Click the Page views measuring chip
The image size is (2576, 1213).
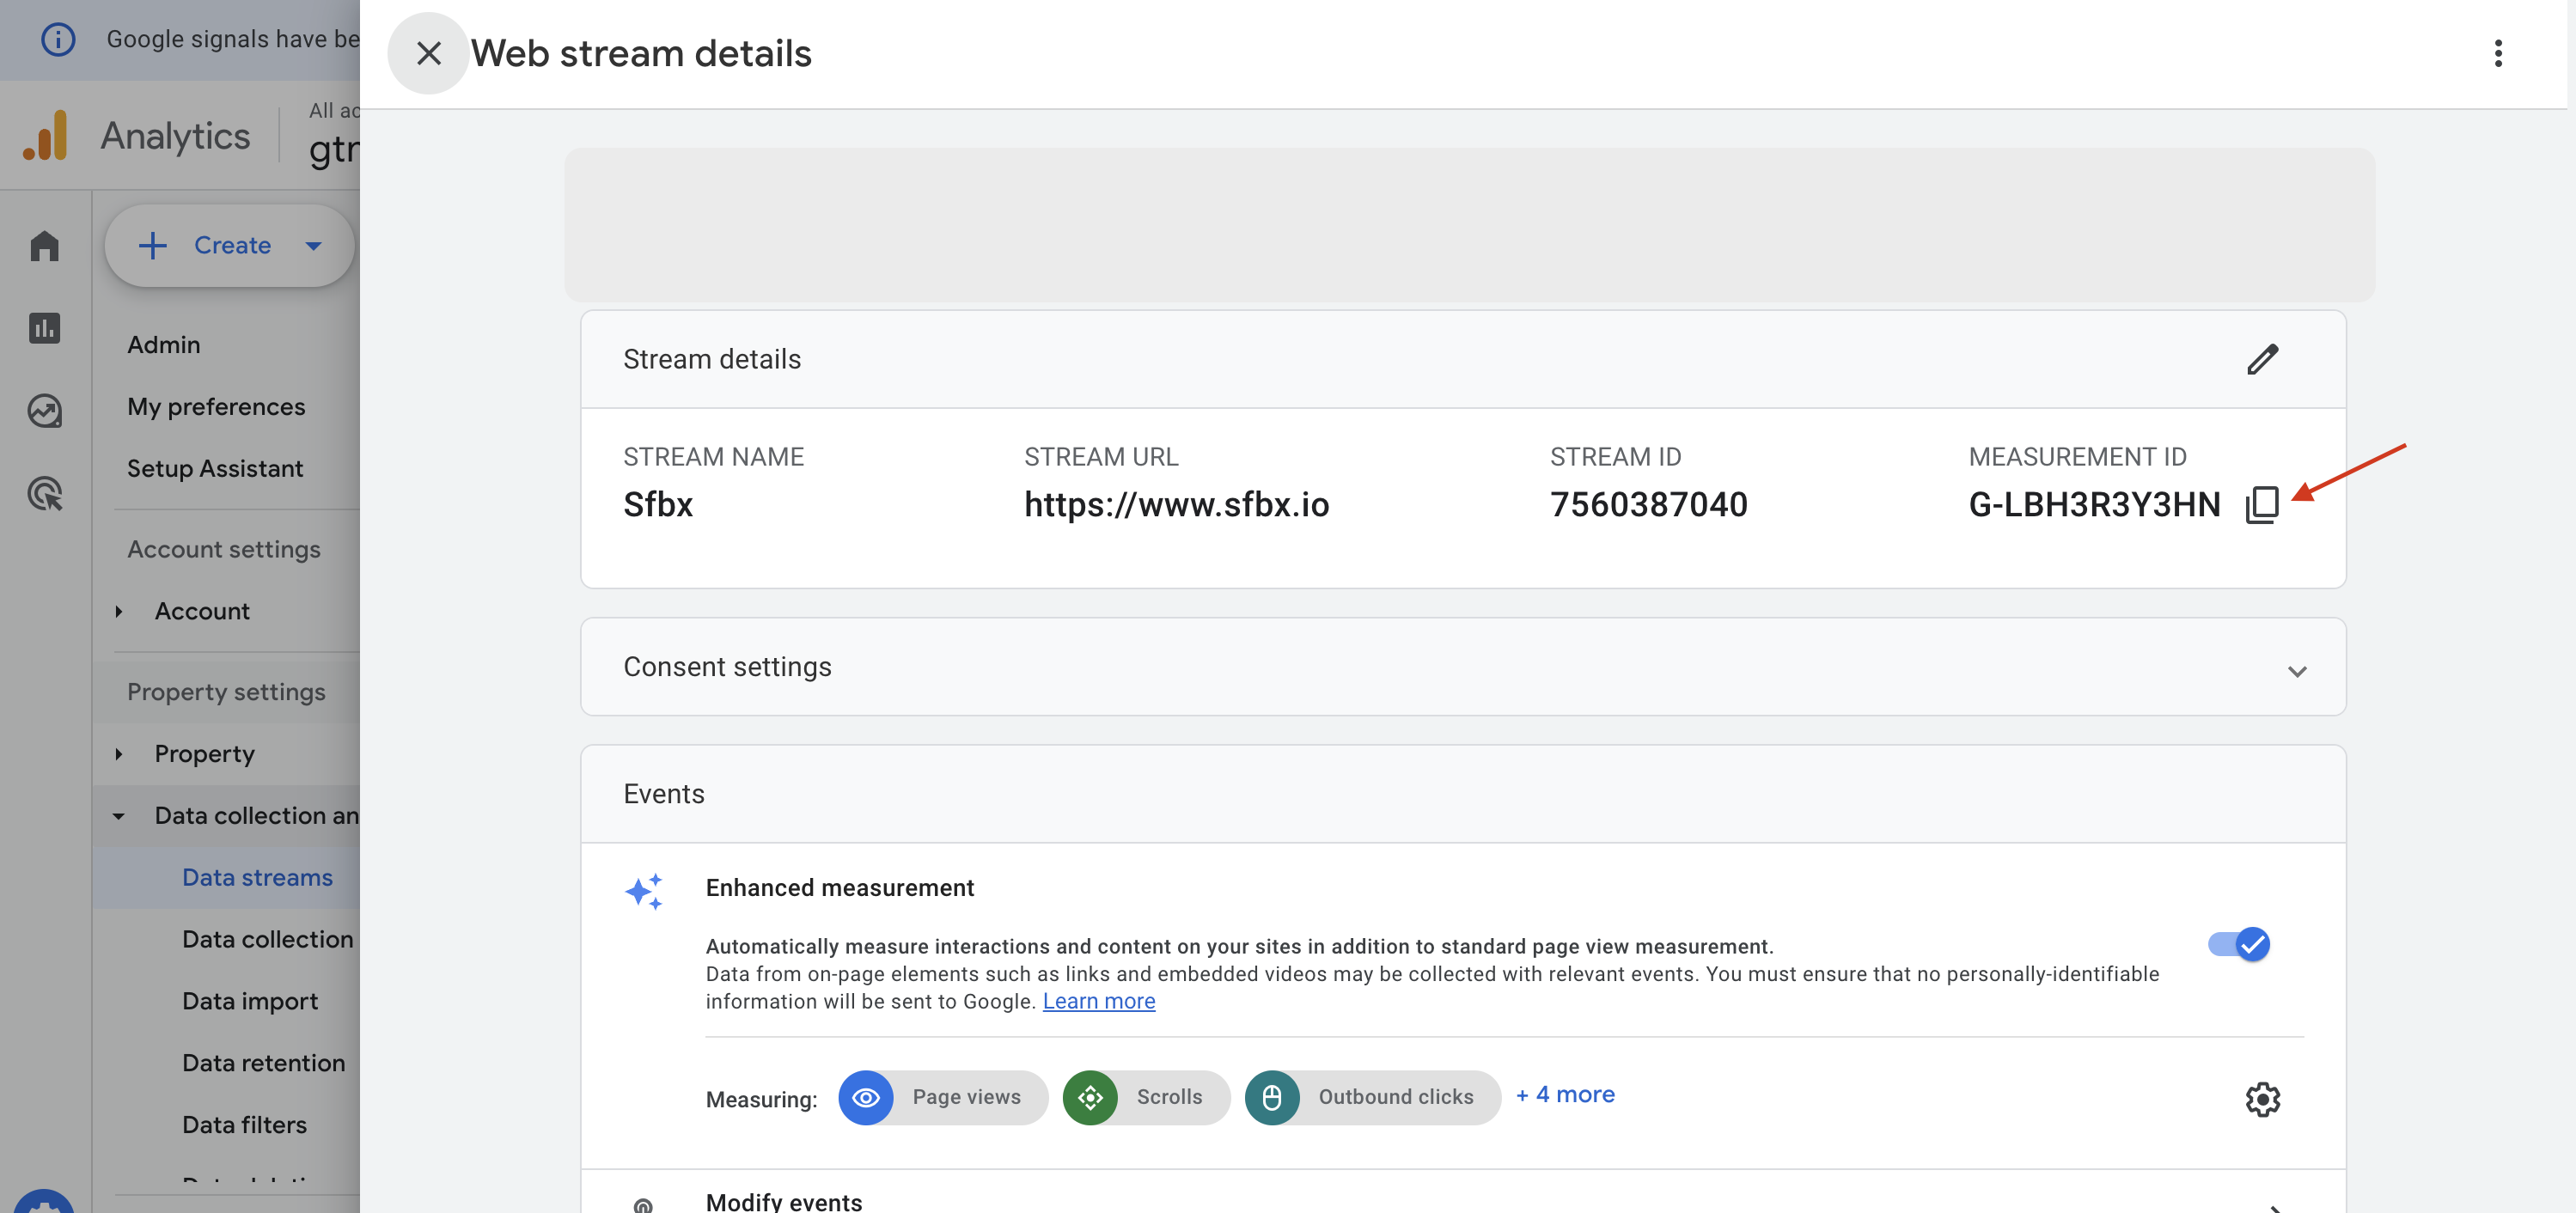tap(942, 1098)
